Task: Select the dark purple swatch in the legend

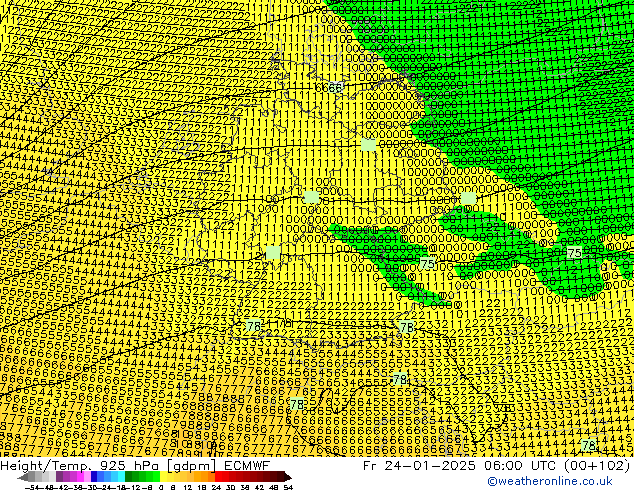Action: [59, 477]
